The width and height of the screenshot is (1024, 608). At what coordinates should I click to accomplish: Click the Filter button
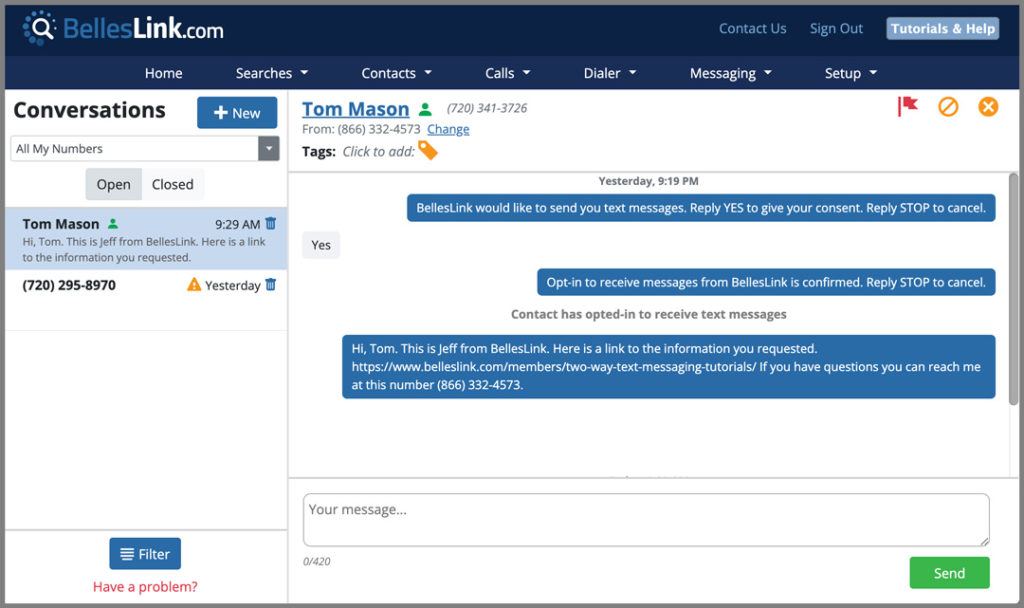tap(145, 554)
